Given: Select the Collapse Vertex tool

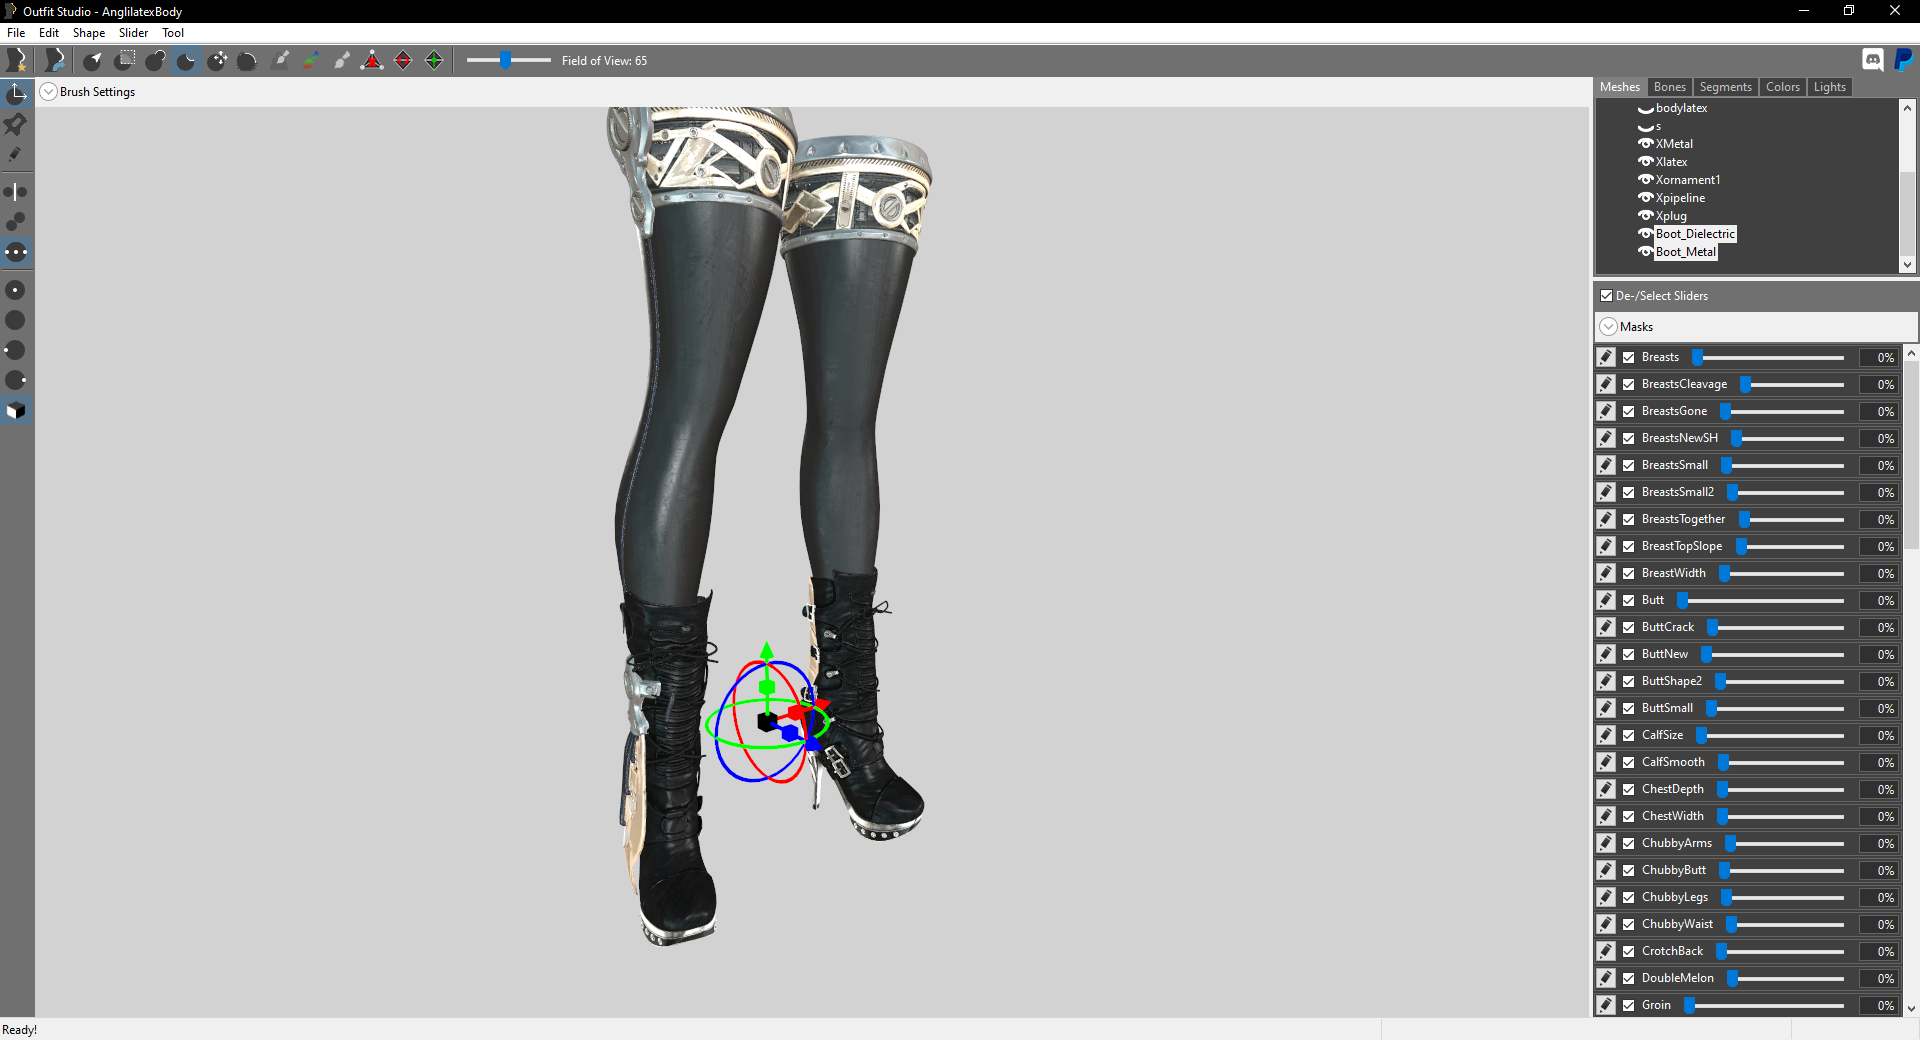Looking at the screenshot, I should coord(372,61).
